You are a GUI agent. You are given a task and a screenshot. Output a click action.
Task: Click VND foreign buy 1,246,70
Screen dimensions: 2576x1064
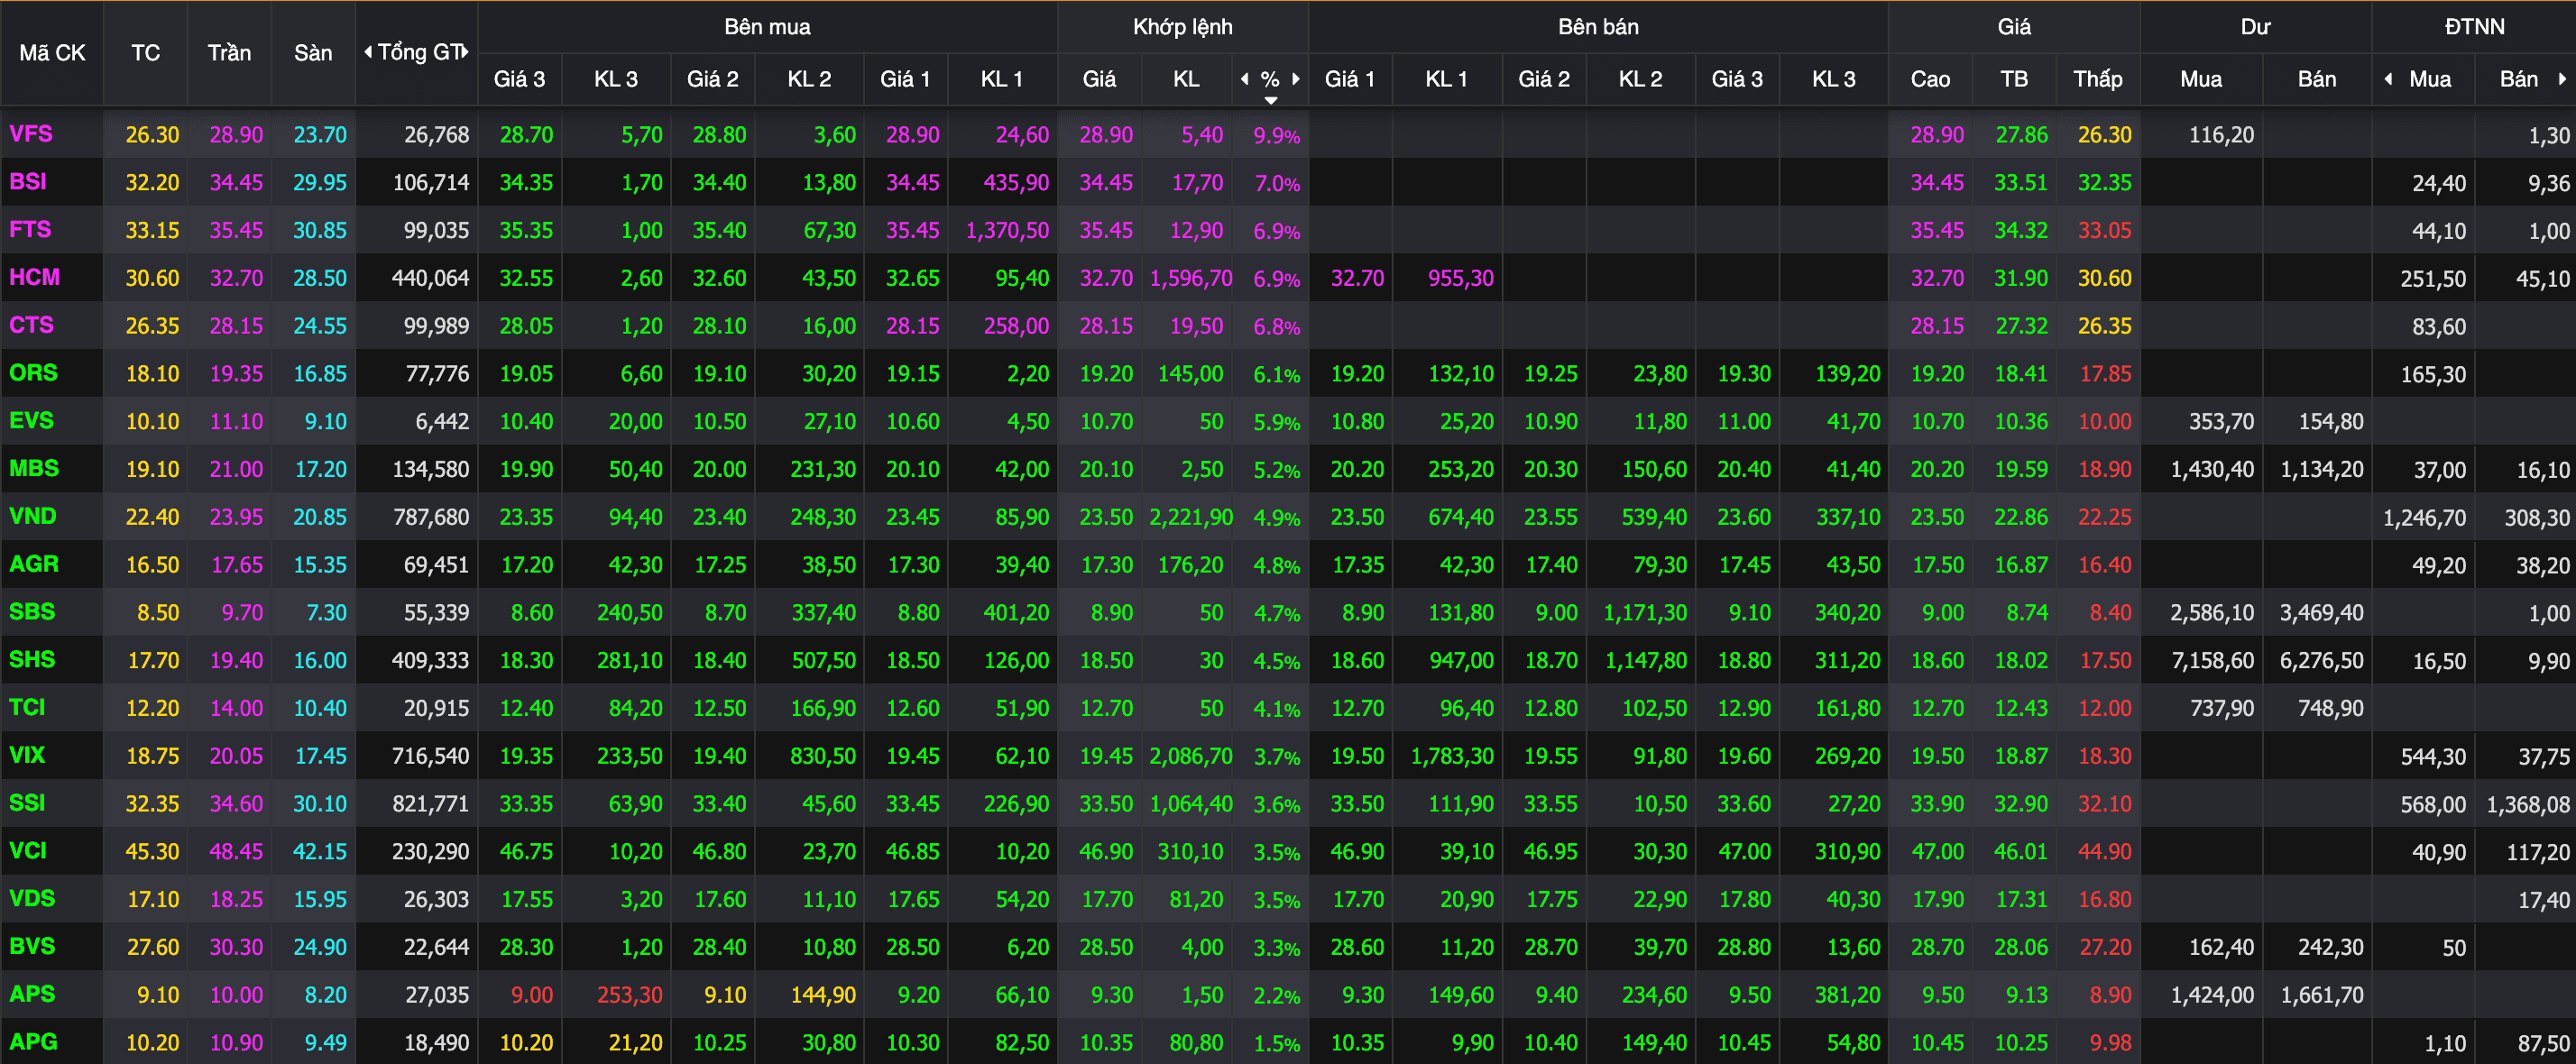pos(2424,518)
